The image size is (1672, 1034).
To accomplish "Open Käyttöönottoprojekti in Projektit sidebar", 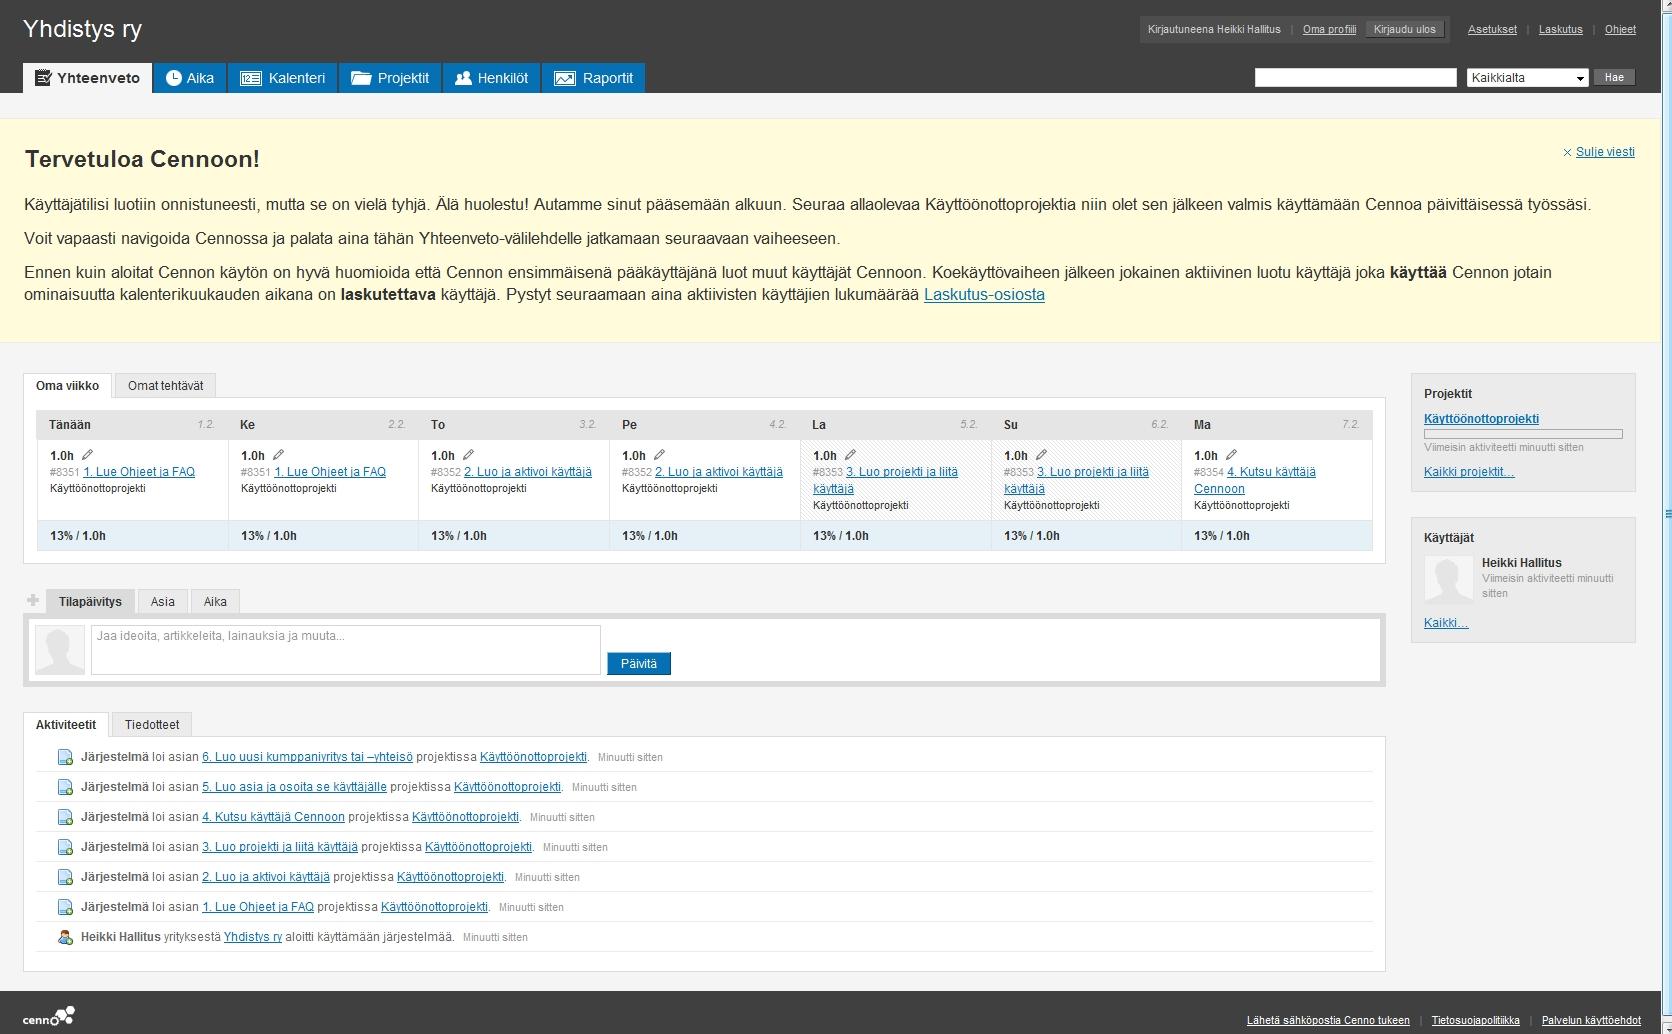I will 1481,419.
